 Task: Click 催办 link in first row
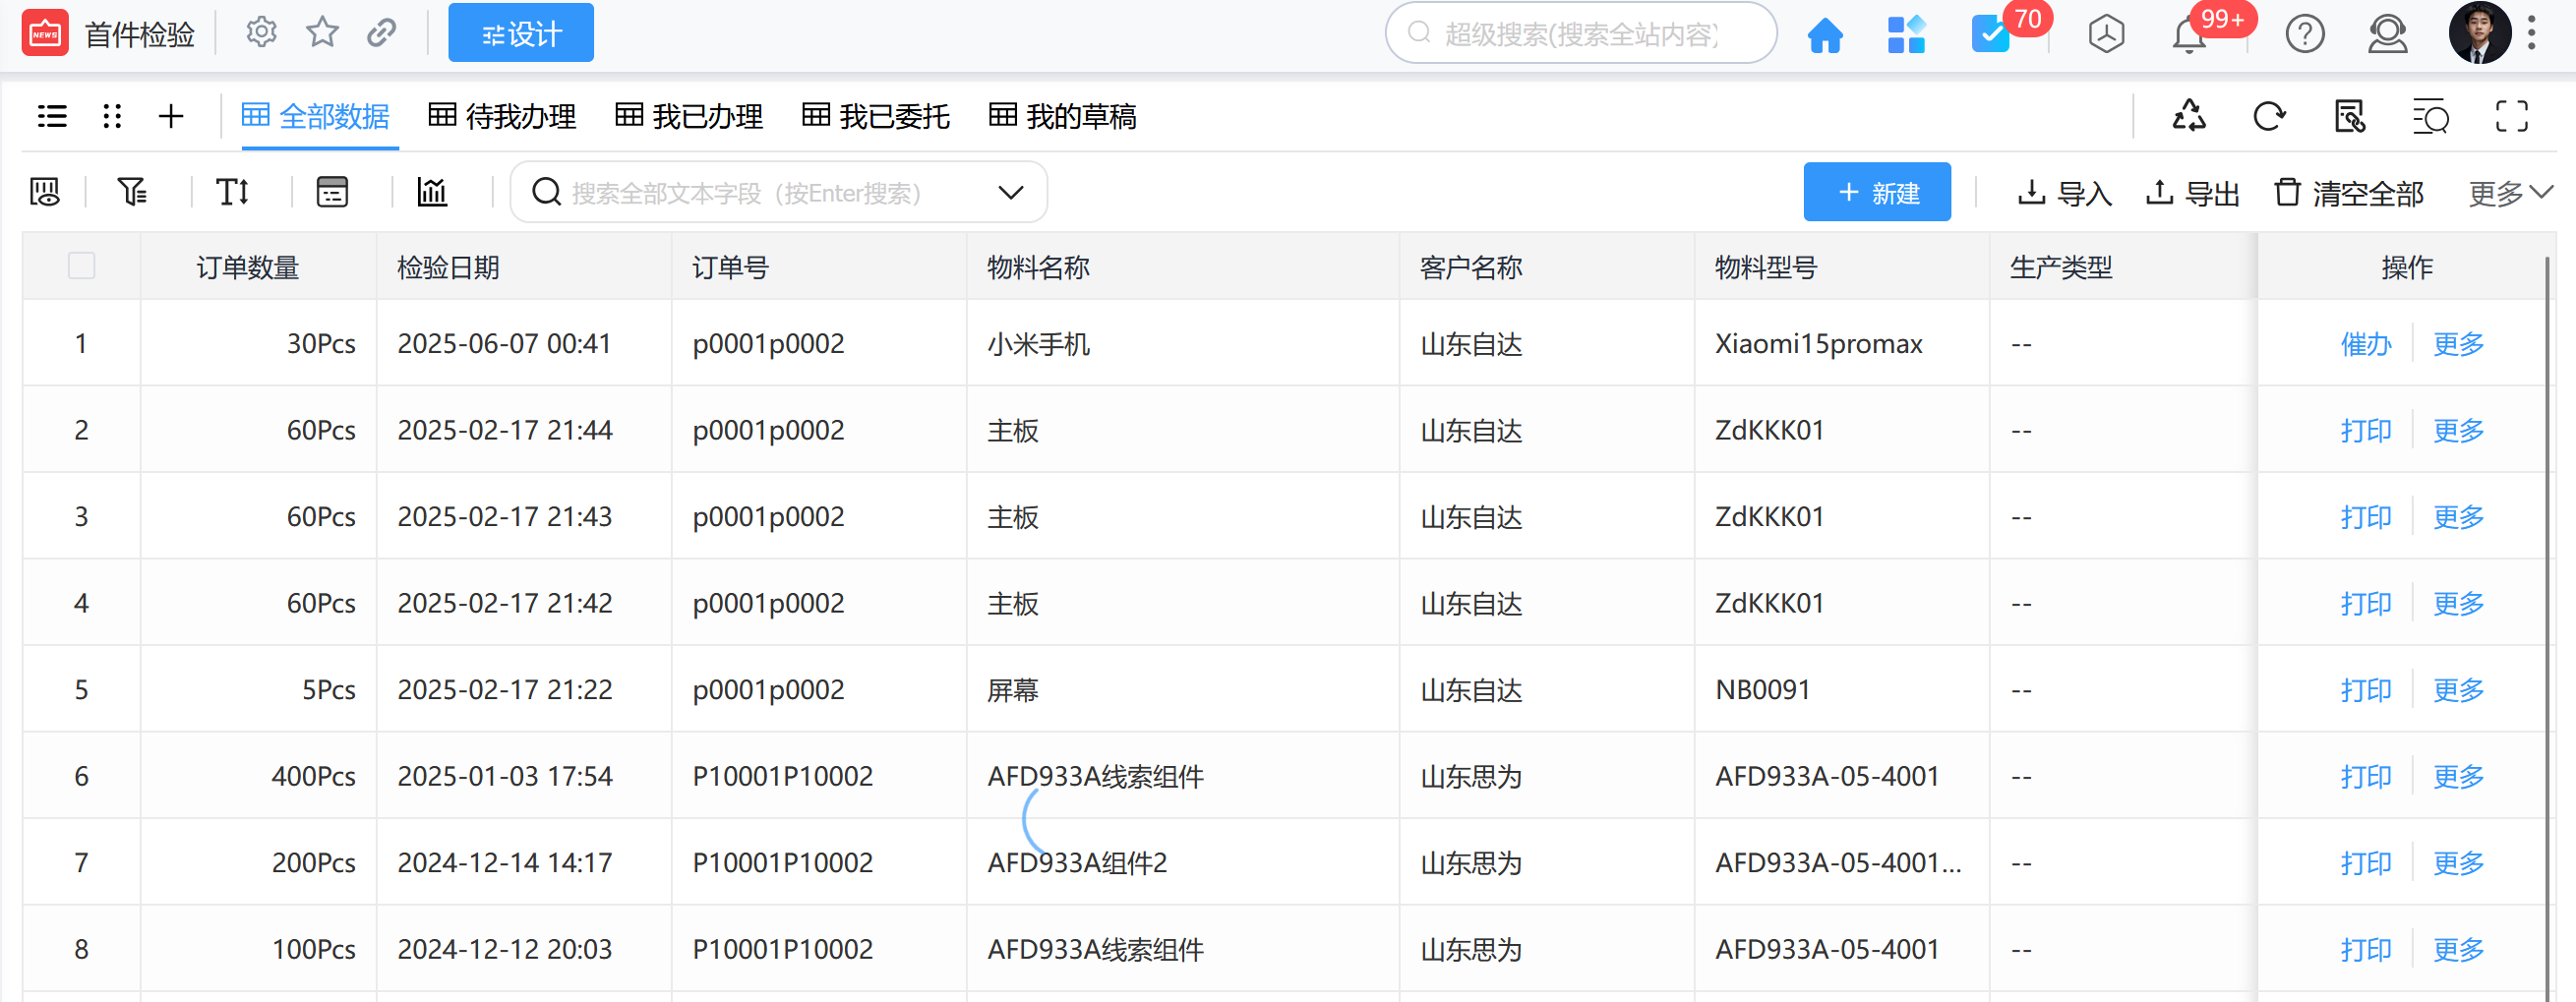click(2365, 344)
